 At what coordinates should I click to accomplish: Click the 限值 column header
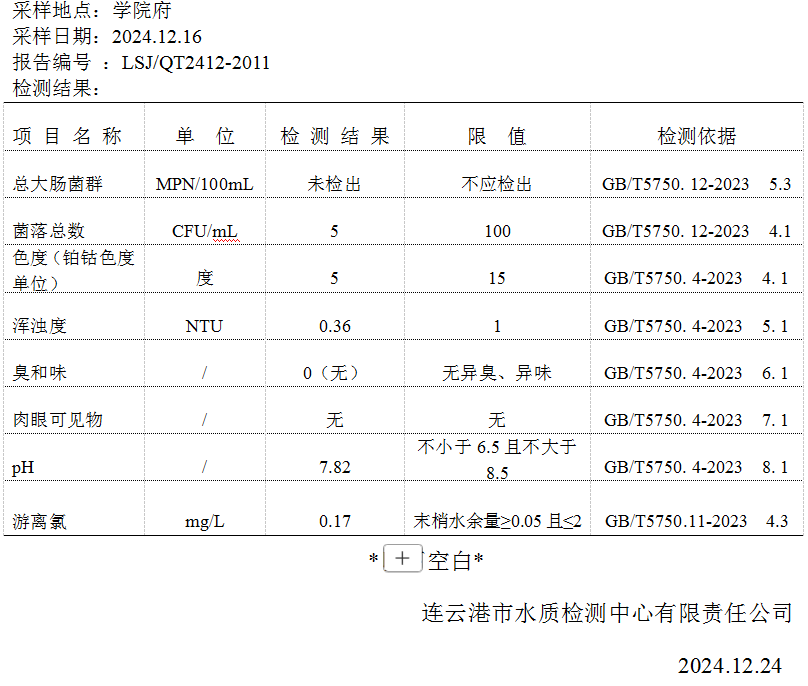(x=497, y=137)
